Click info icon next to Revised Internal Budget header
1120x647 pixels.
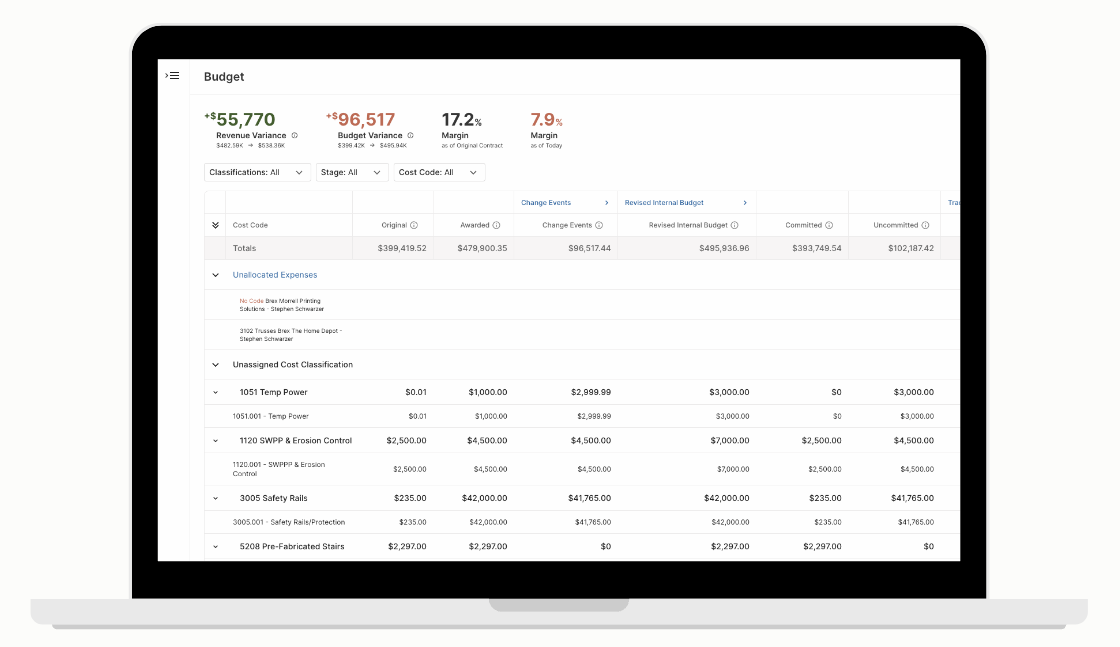click(x=734, y=225)
